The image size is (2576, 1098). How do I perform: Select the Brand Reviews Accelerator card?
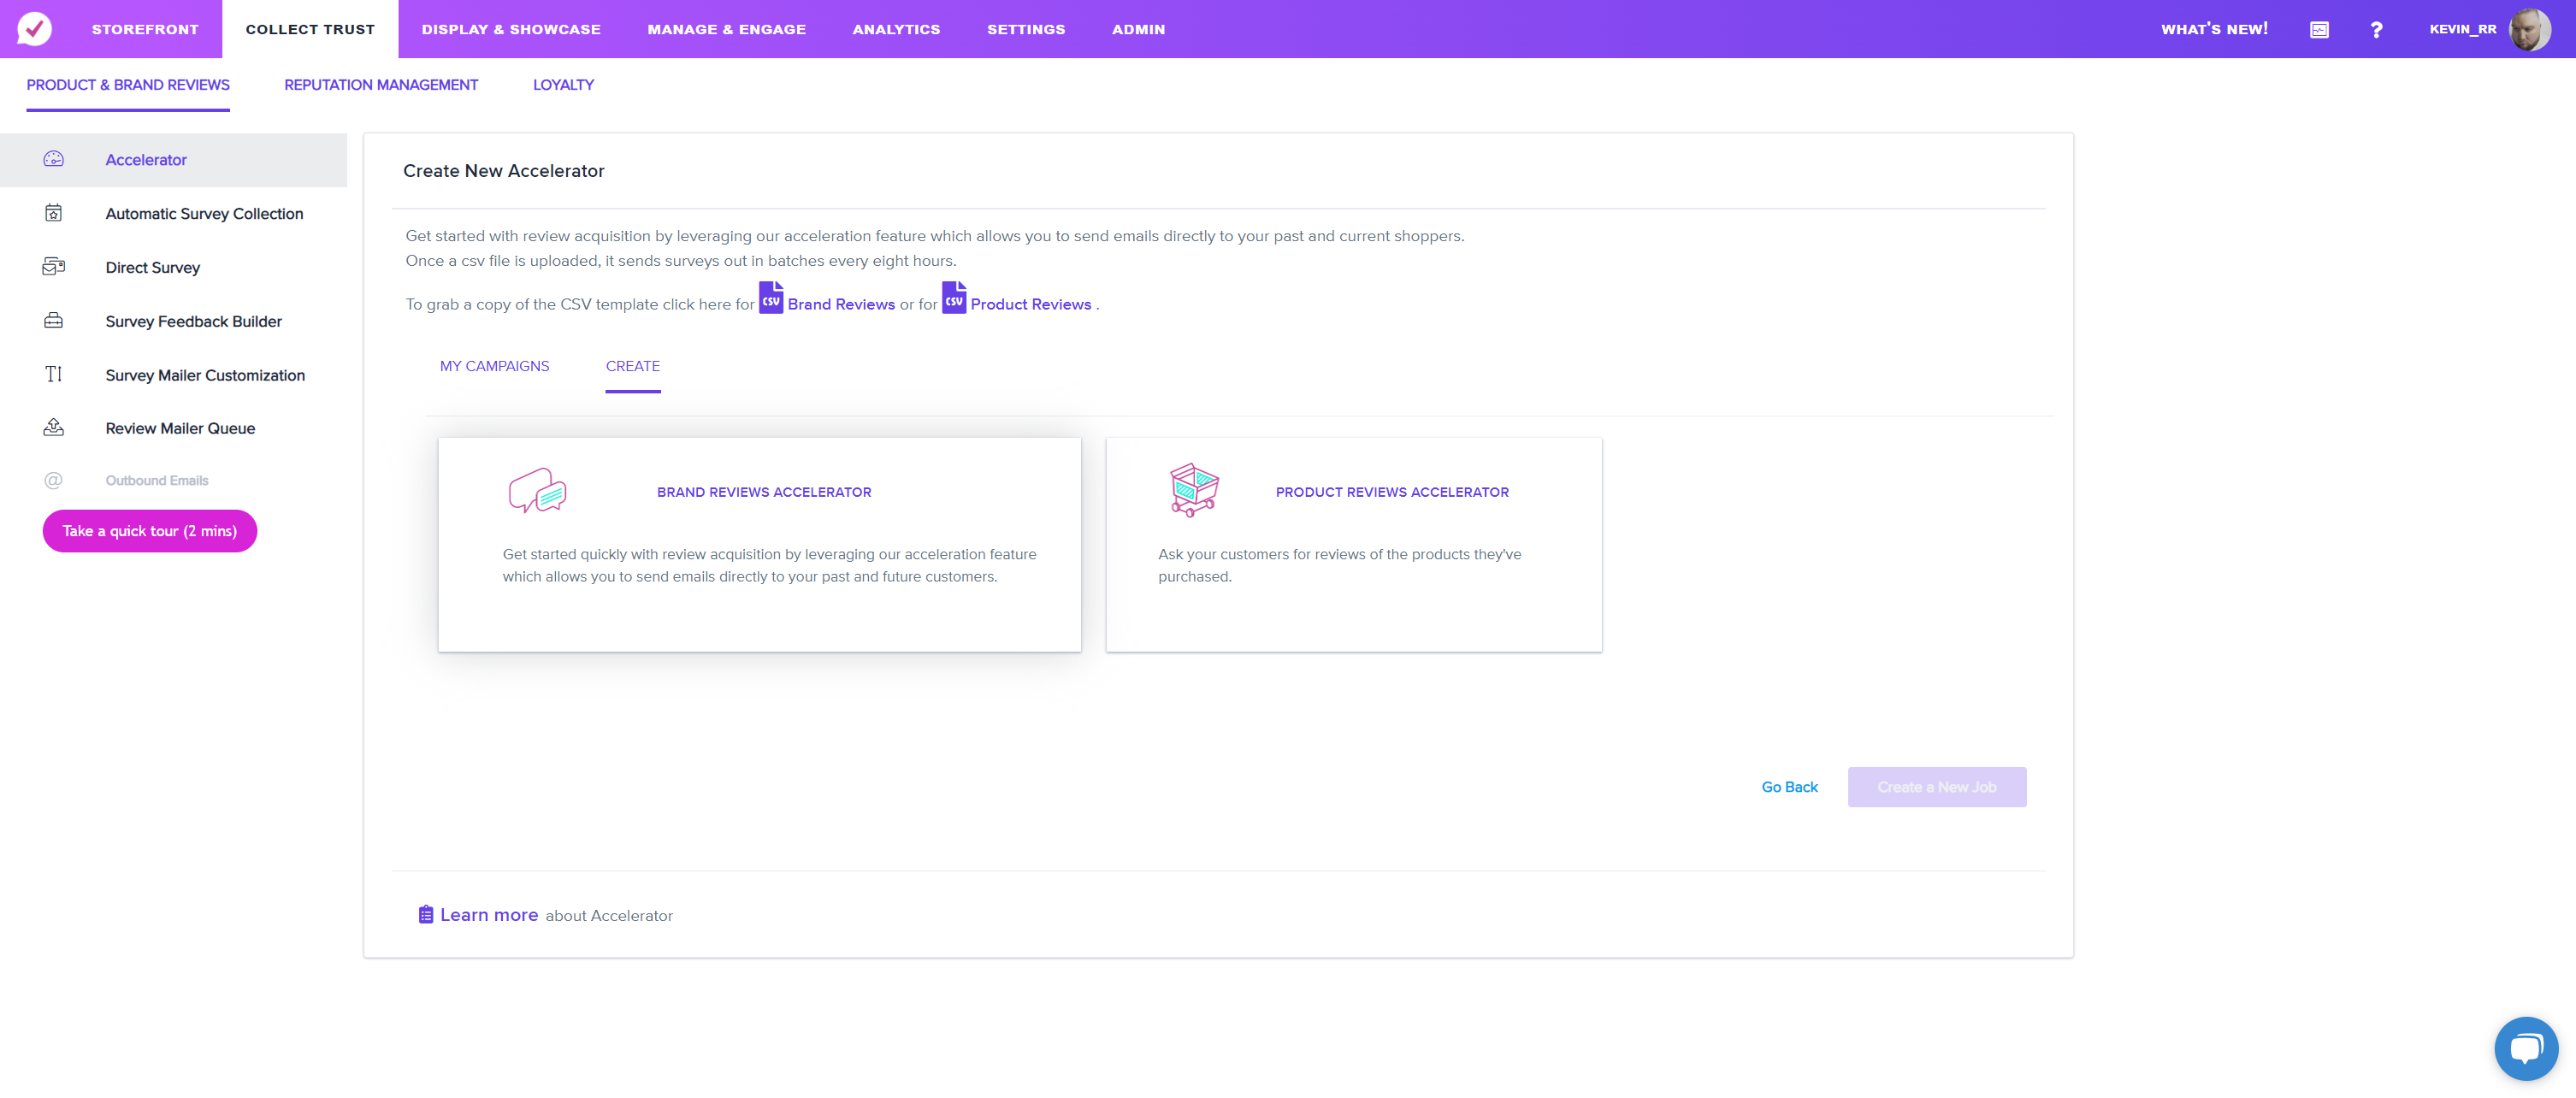(x=759, y=544)
